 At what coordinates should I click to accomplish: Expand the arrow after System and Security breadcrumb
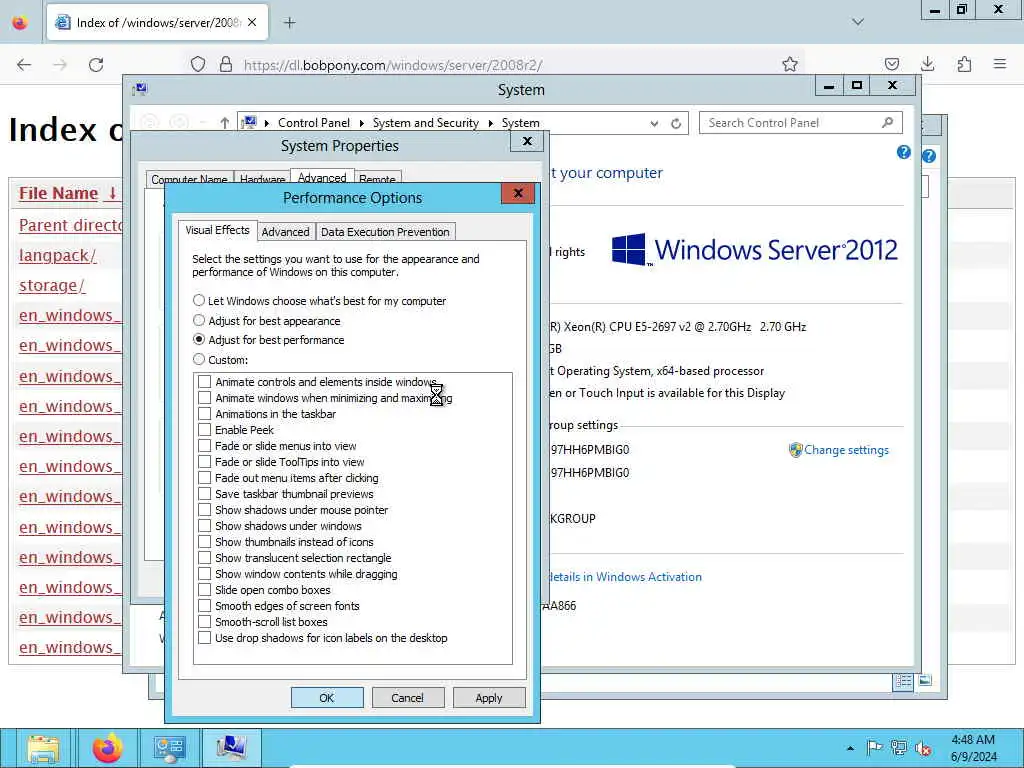point(490,123)
